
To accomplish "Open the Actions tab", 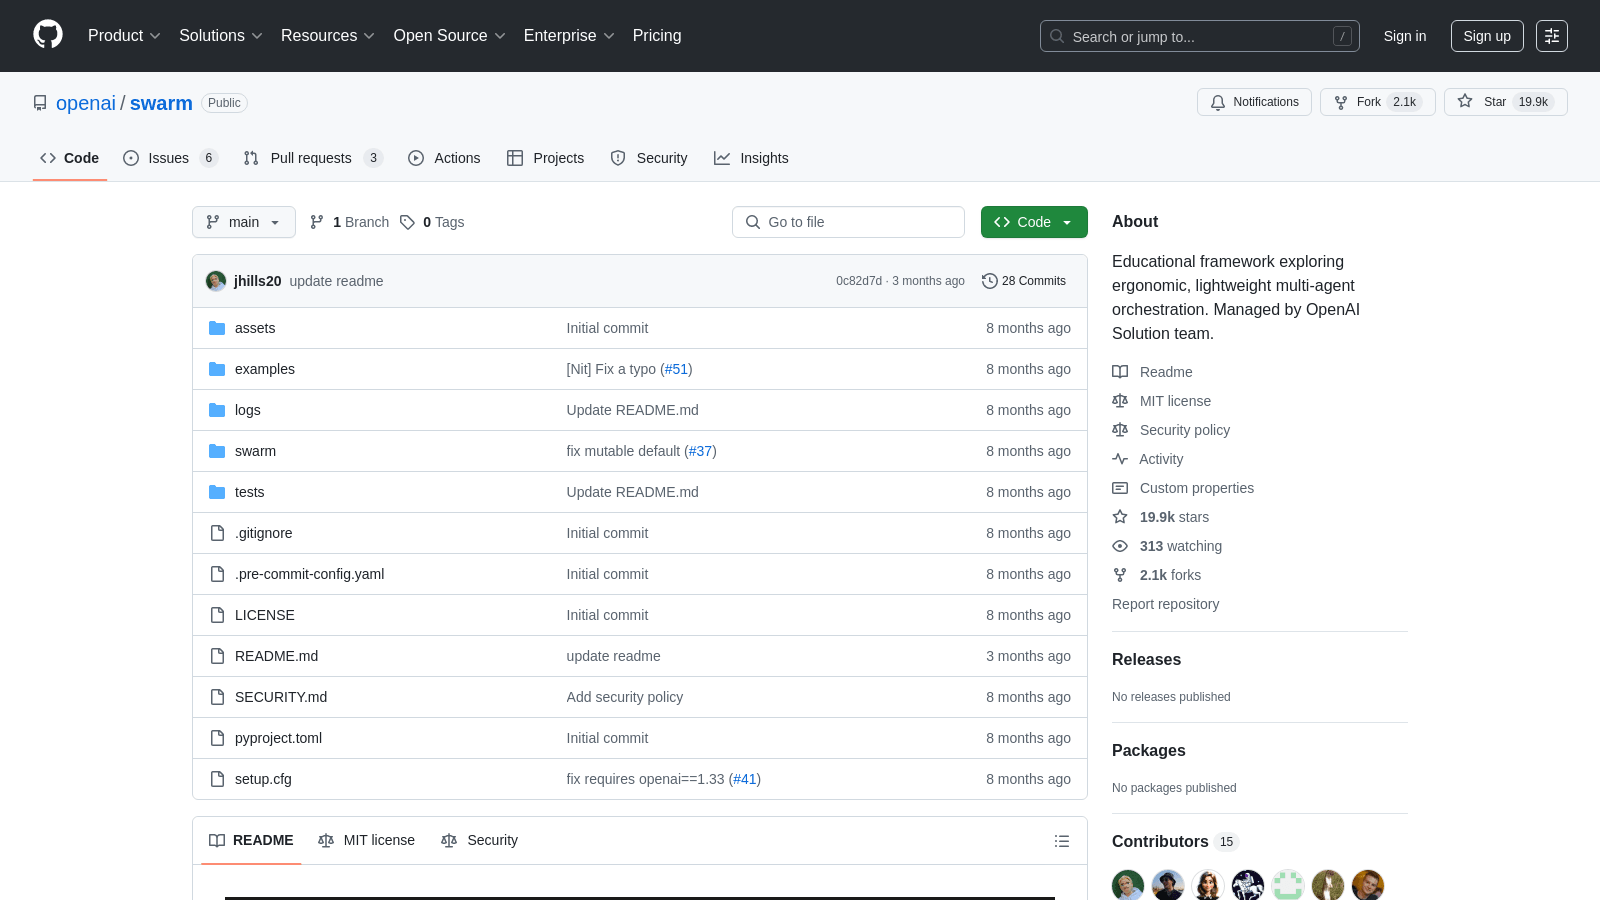I will click(444, 158).
